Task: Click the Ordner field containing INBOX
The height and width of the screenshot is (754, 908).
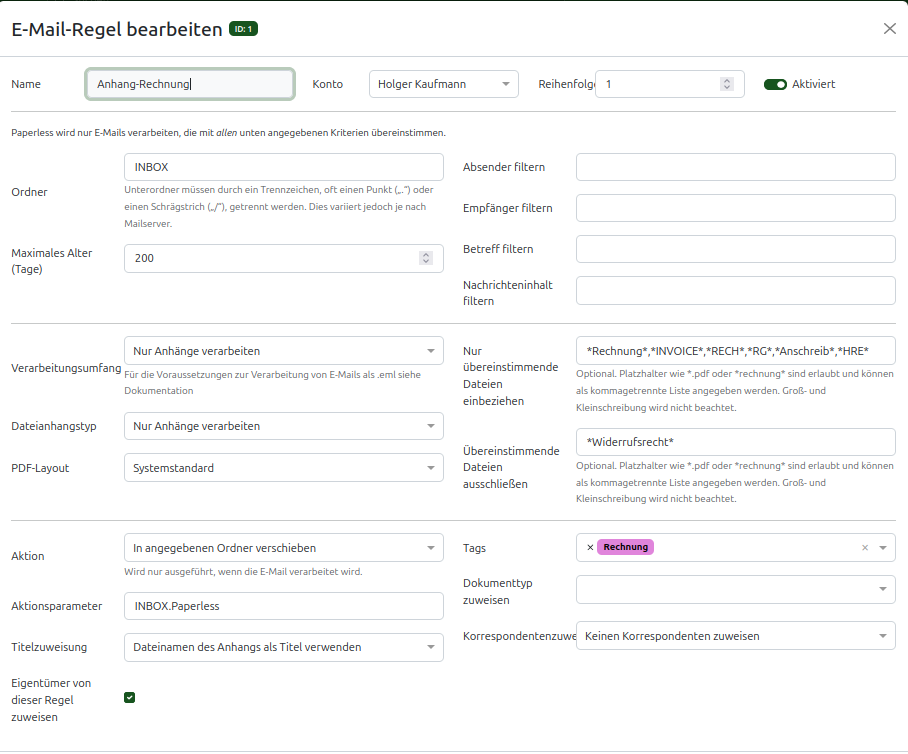Action: point(284,167)
